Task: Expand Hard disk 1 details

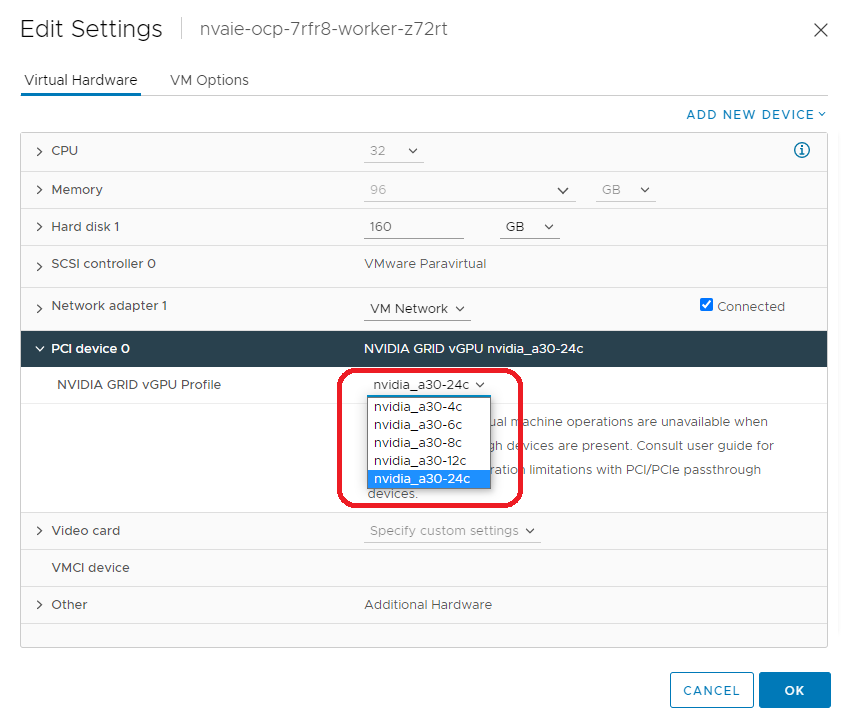Action: [x=40, y=227]
